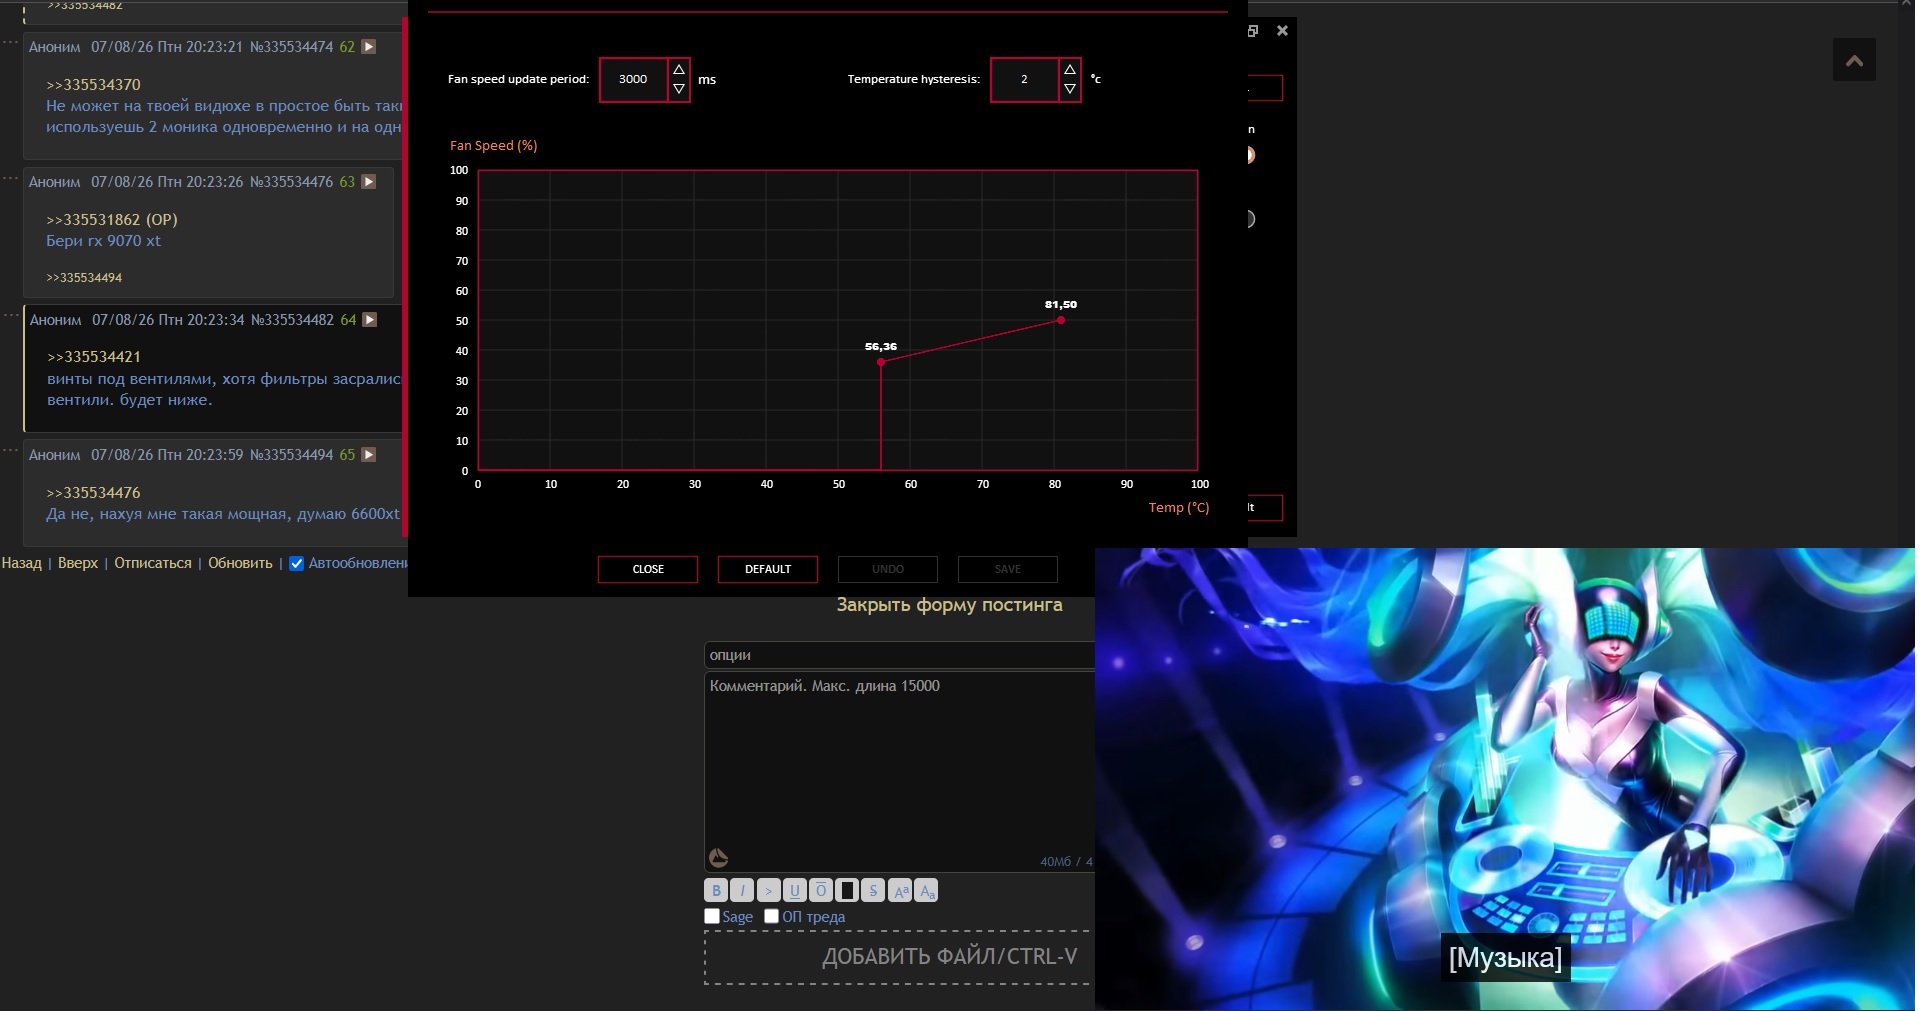Open reply link >>335534370
The width and height of the screenshot is (1921, 1011).
(93, 85)
